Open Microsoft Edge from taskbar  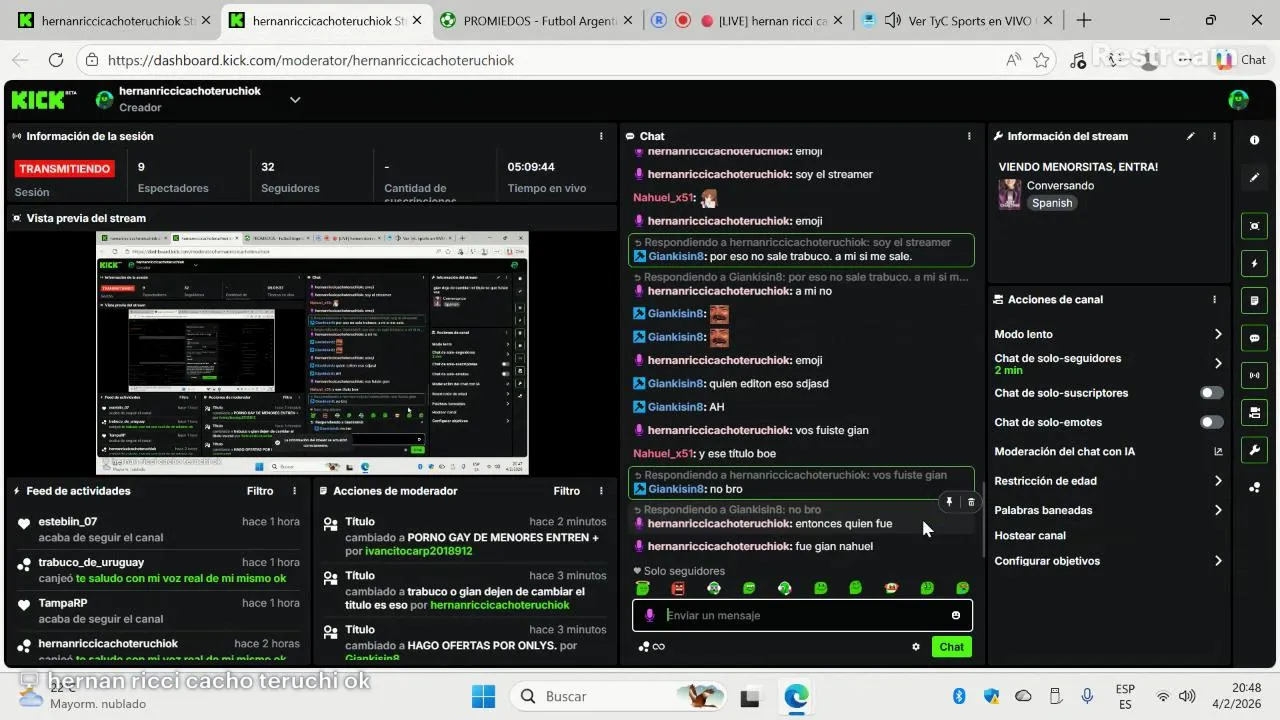coord(796,696)
